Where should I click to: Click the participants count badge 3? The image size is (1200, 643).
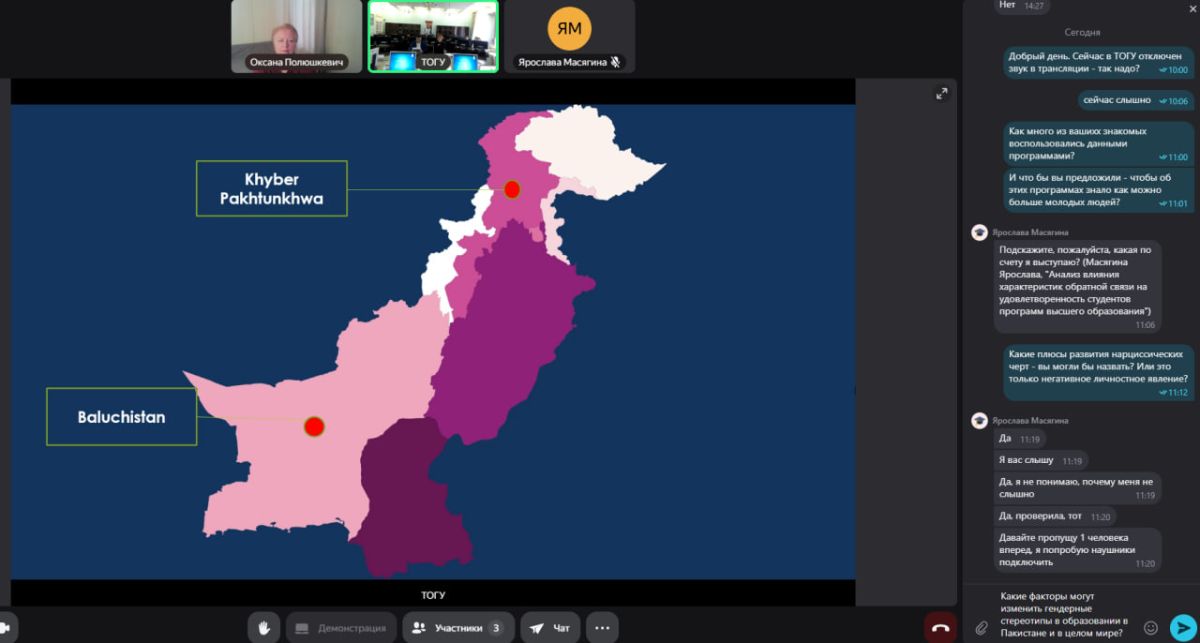[x=495, y=628]
